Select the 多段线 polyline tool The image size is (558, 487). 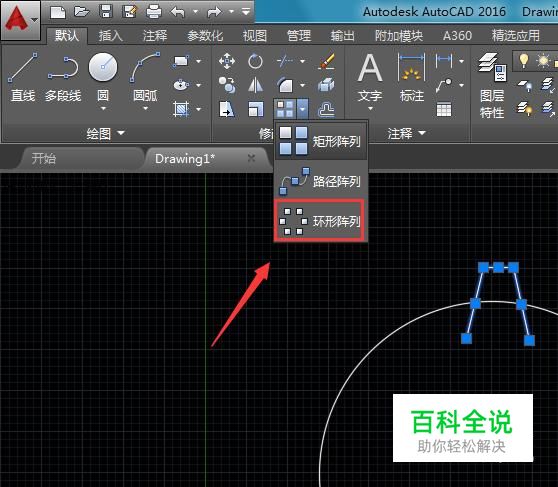(x=63, y=77)
